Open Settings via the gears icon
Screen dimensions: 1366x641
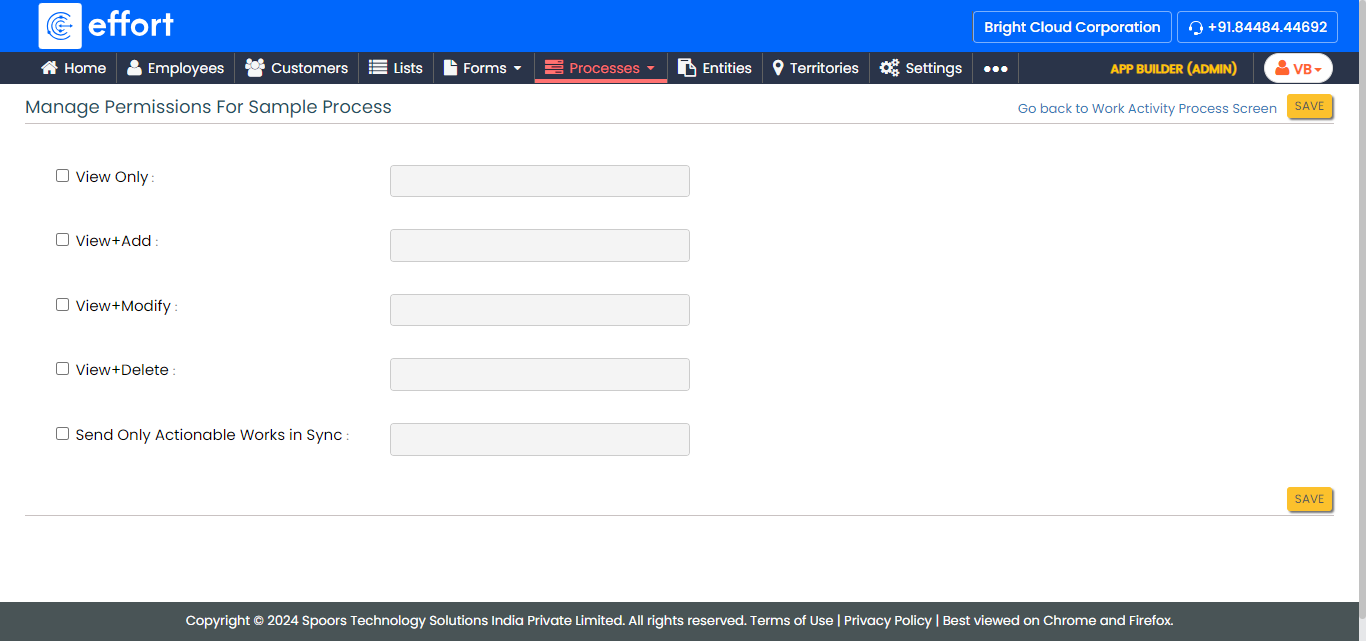(889, 68)
